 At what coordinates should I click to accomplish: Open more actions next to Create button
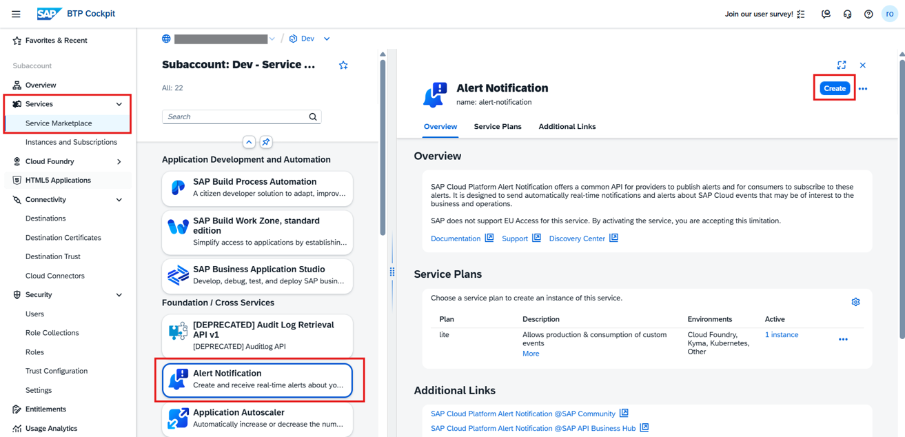(863, 89)
